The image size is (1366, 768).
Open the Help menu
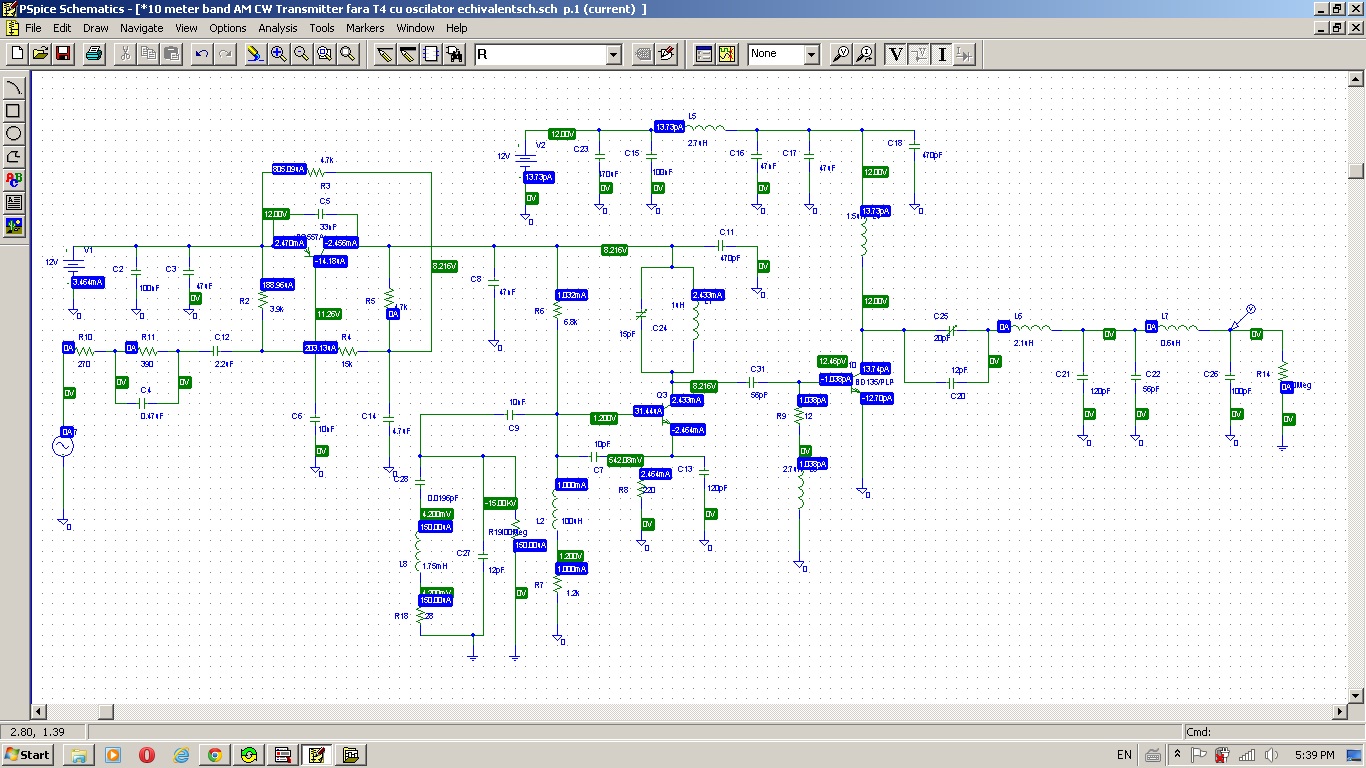pyautogui.click(x=457, y=28)
